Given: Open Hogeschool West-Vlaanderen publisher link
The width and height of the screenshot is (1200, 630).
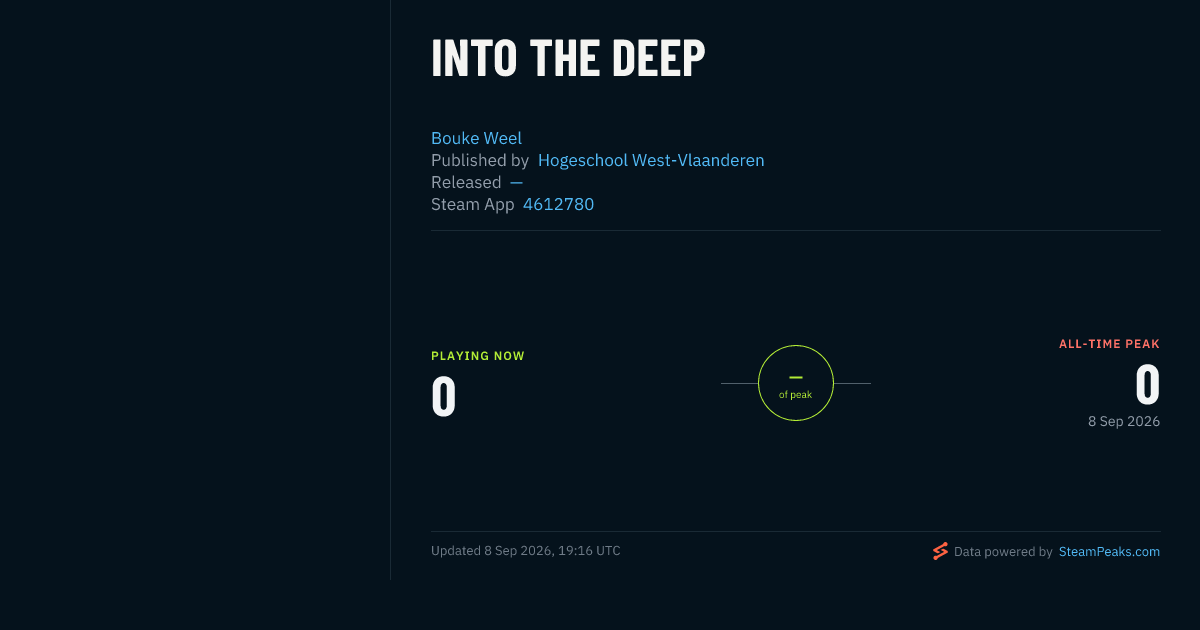Looking at the screenshot, I should click(x=651, y=160).
